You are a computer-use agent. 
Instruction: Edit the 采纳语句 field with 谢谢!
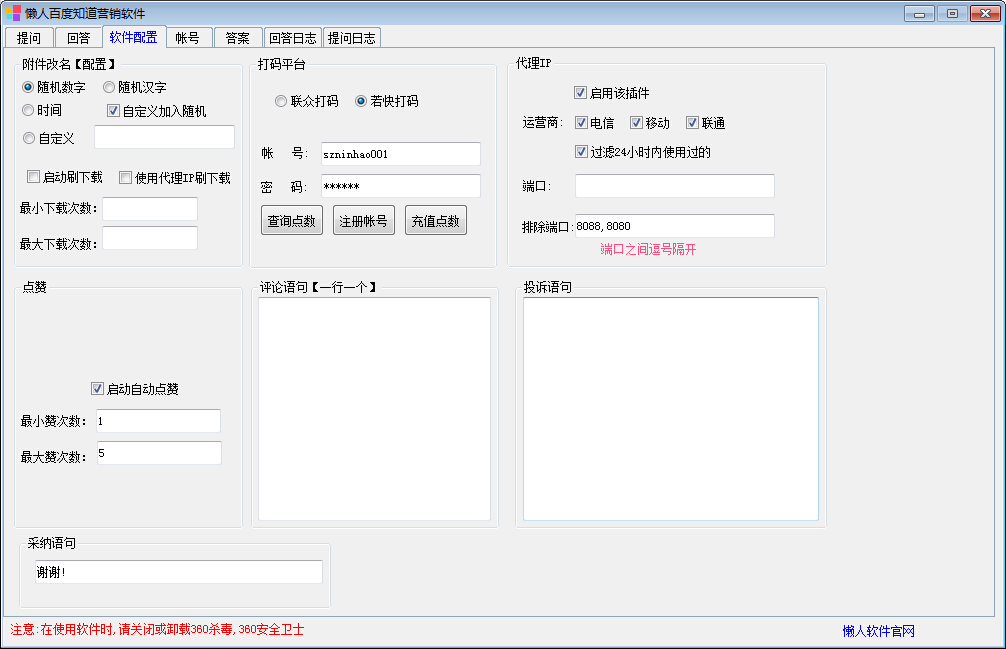coord(179,572)
